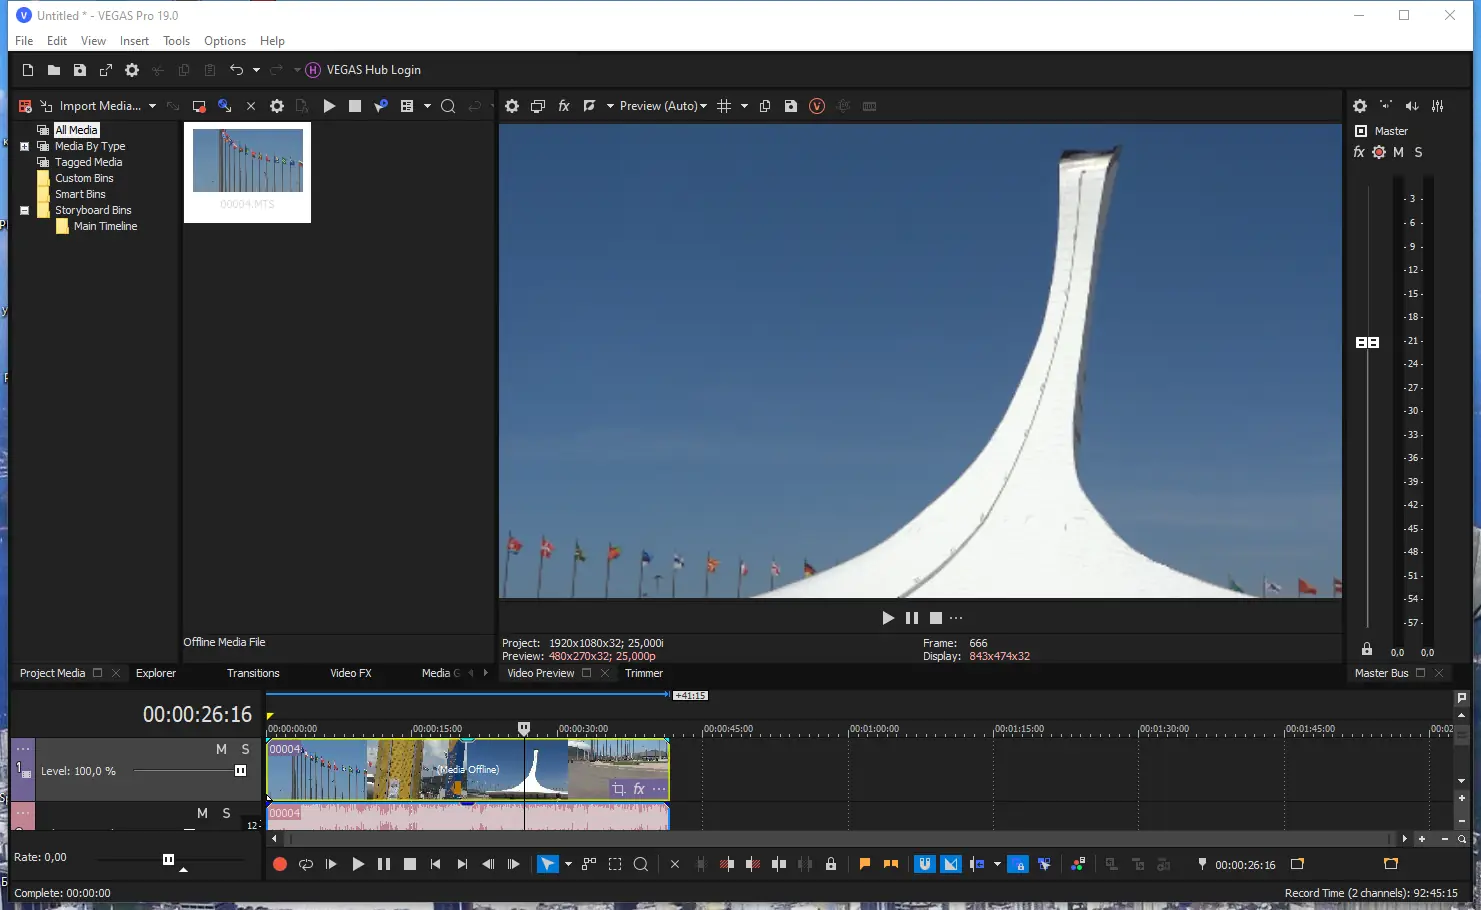Click the red Record button in transport bar
The image size is (1481, 910).
[x=280, y=864]
